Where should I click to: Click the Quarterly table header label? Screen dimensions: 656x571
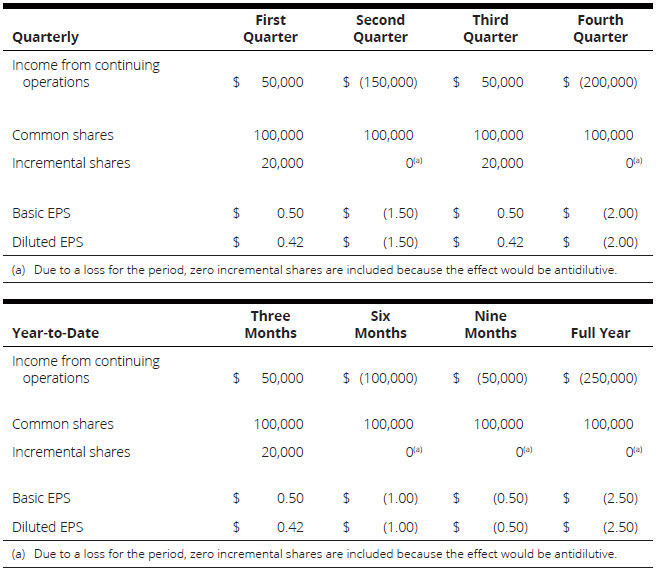click(45, 38)
